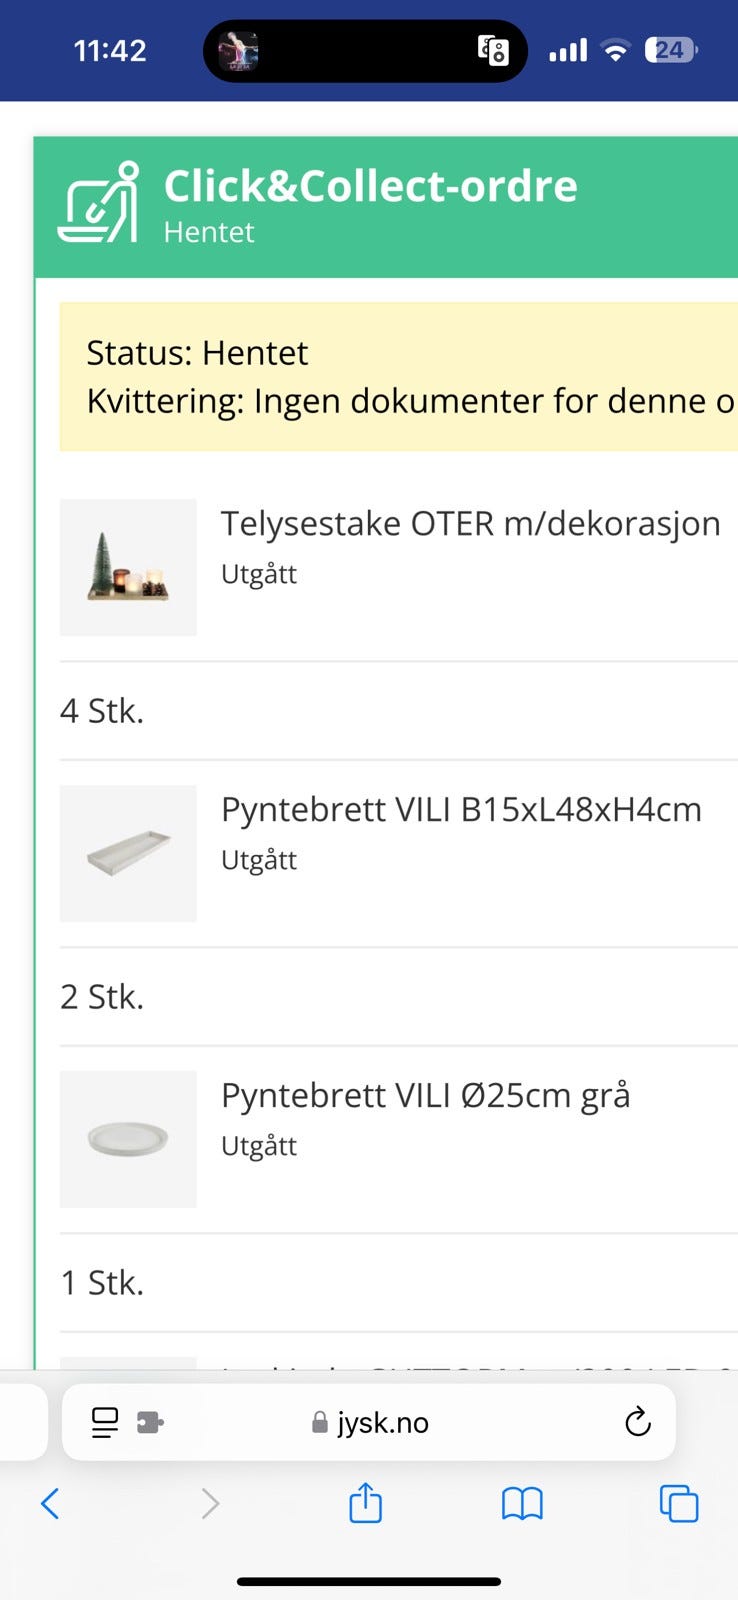Tap the Click&Collect-ordre header title
The height and width of the screenshot is (1600, 738).
click(370, 186)
